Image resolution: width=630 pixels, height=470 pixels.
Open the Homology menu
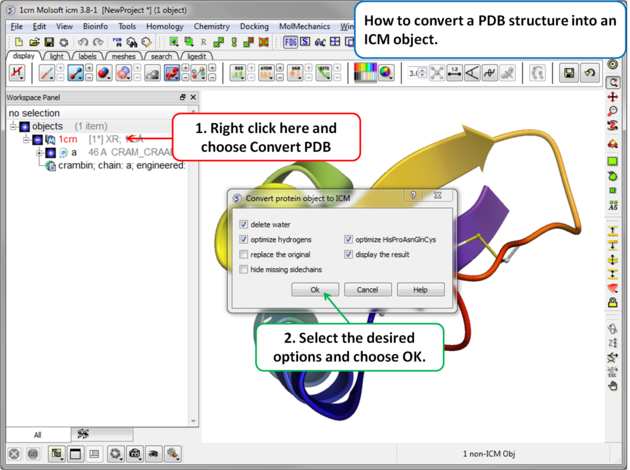[165, 27]
